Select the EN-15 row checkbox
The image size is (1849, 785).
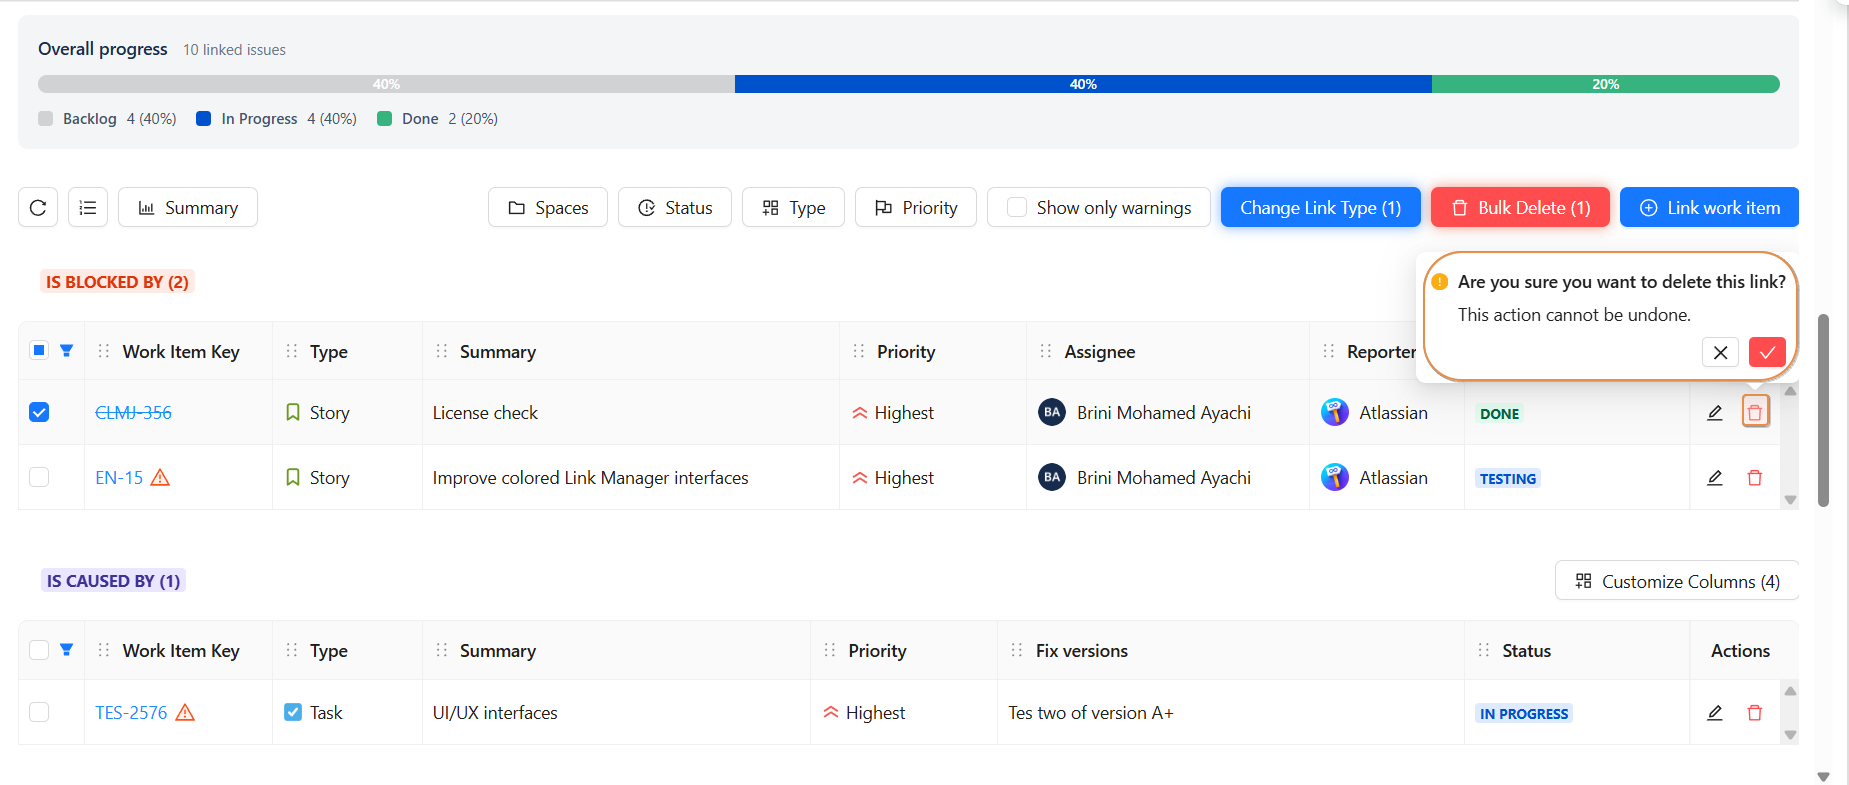pos(39,477)
